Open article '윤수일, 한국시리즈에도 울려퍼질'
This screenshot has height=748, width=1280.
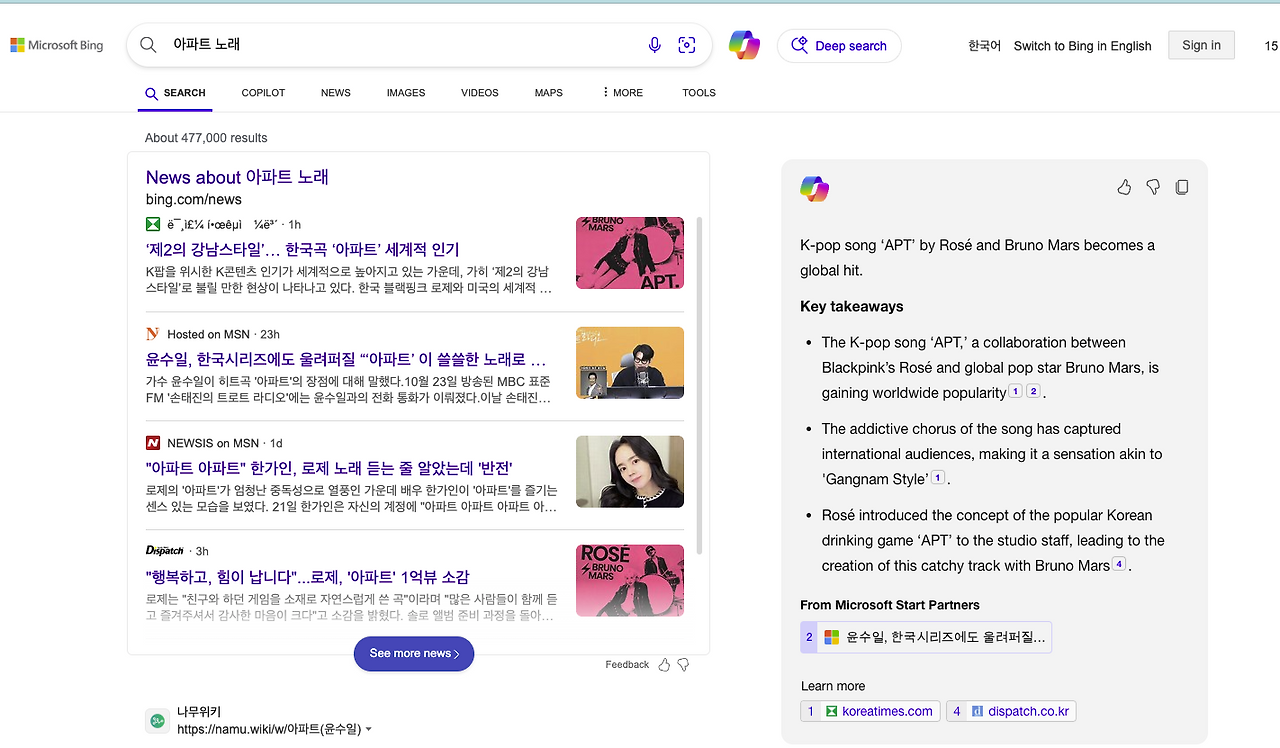[x=346, y=359]
